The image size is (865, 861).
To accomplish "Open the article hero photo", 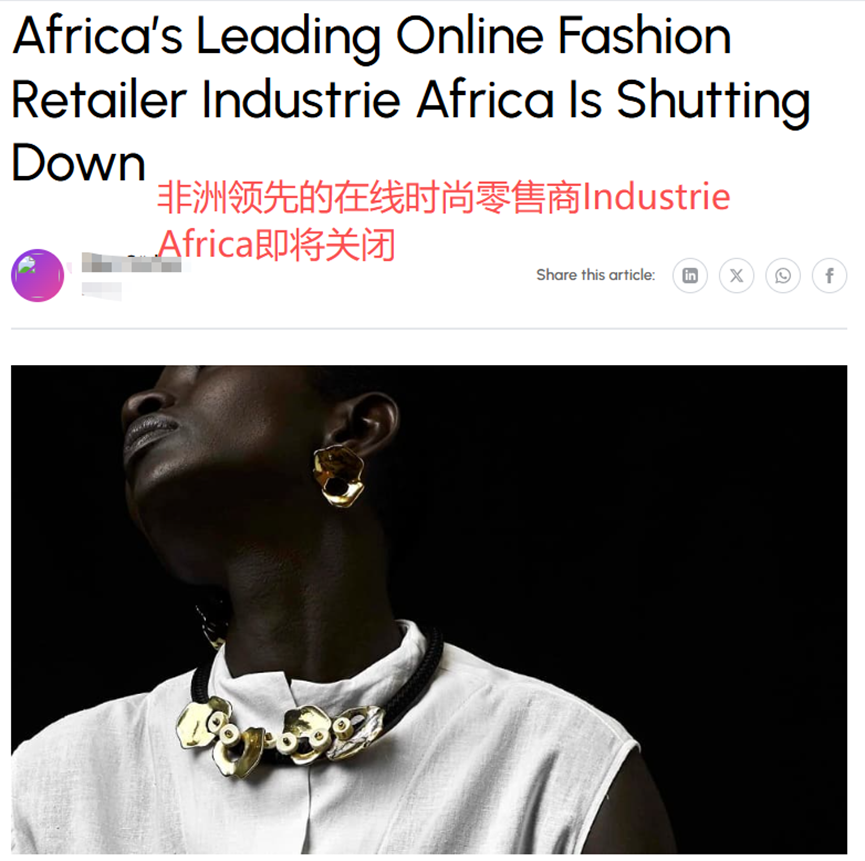I will click(429, 609).
